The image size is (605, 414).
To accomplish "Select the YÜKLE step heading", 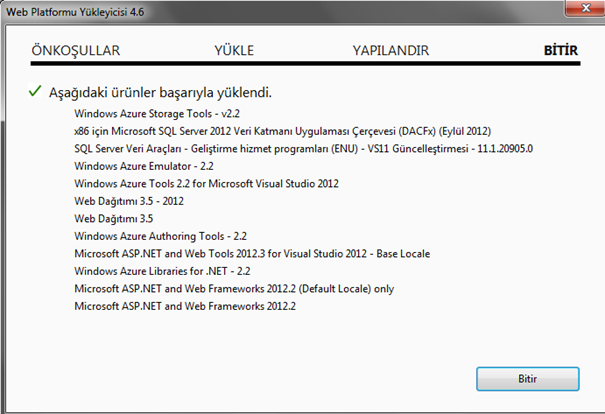I will click(234, 51).
